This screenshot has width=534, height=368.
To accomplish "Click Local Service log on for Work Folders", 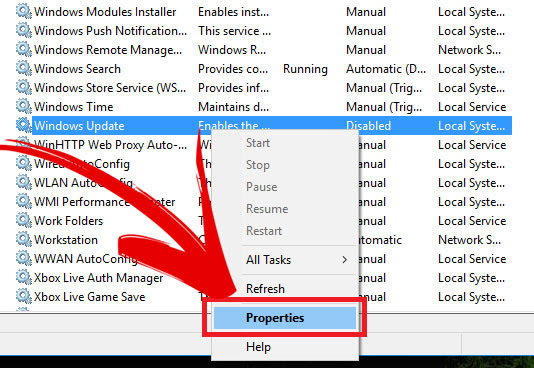I will pos(472,221).
